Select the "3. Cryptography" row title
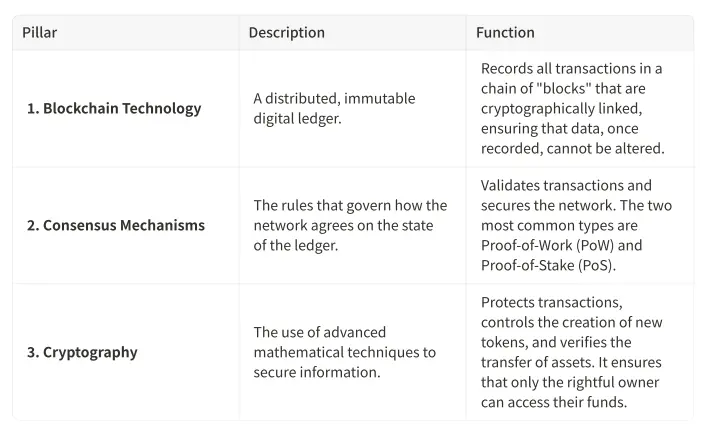 click(82, 352)
